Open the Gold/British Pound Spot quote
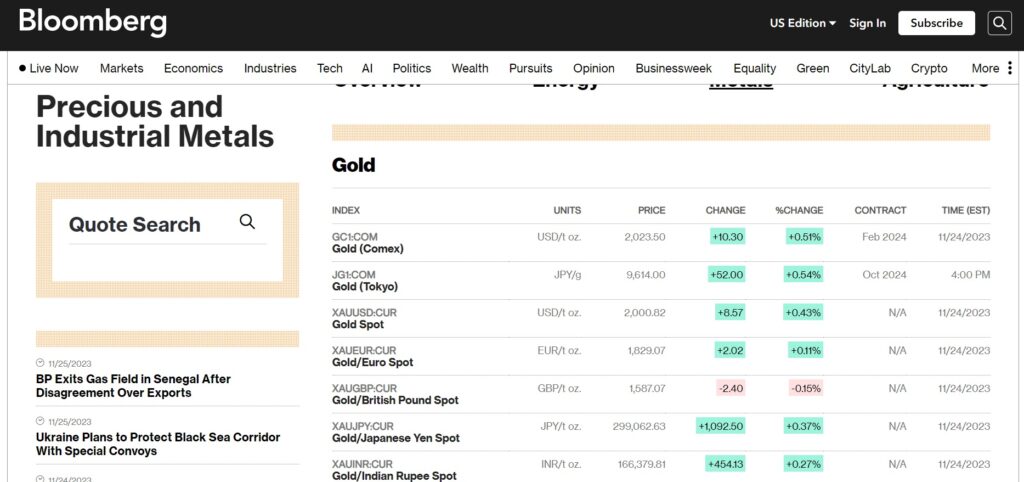The height and width of the screenshot is (482, 1024). click(x=395, y=394)
